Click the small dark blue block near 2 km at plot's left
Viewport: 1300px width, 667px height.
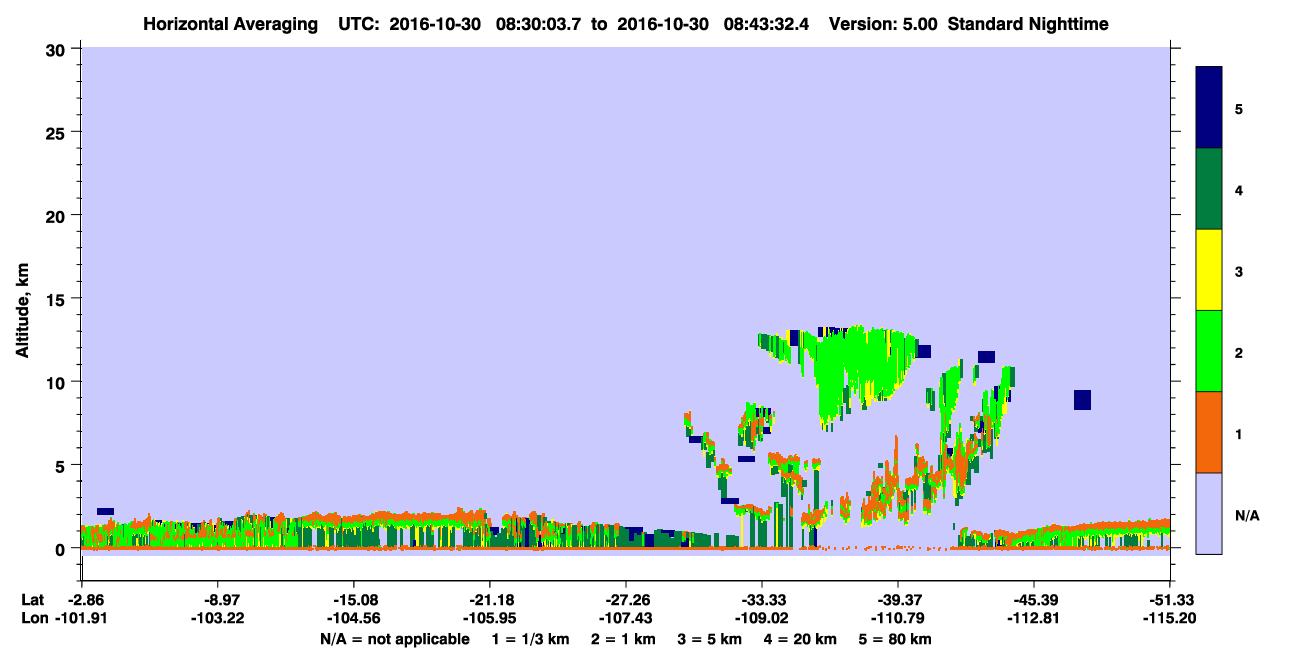click(105, 511)
